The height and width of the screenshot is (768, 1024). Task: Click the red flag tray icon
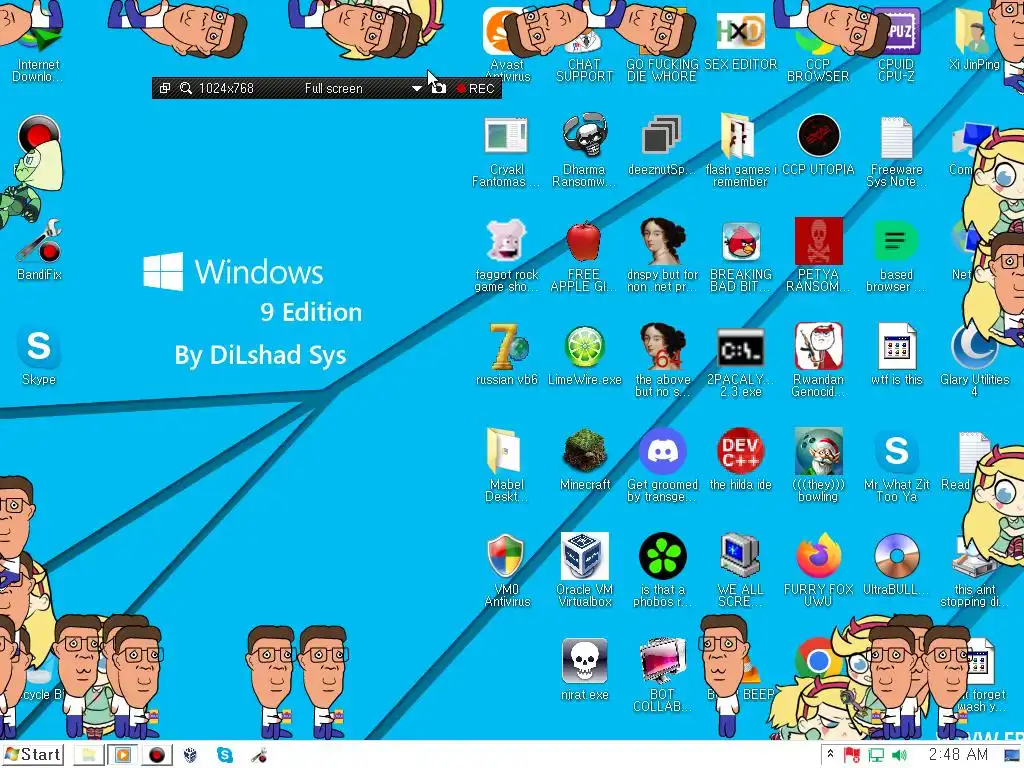852,755
